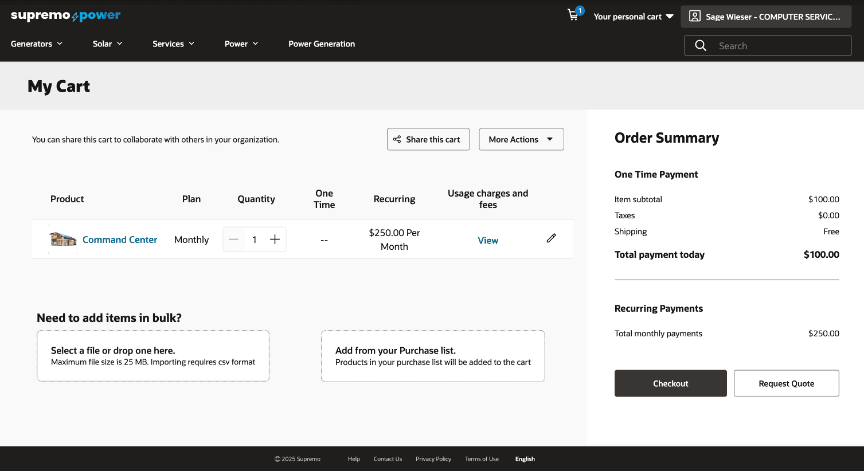Click the Need to add items in bulk? heading

pyautogui.click(x=109, y=318)
